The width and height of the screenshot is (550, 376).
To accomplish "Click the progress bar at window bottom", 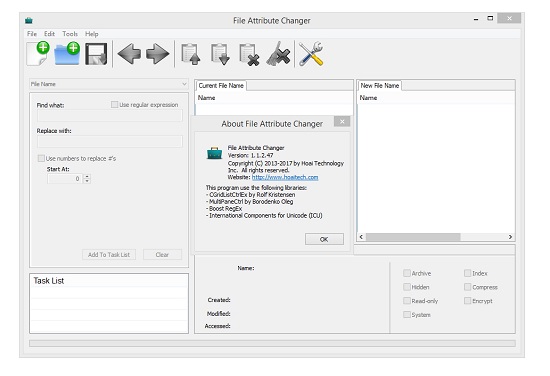I will point(272,343).
